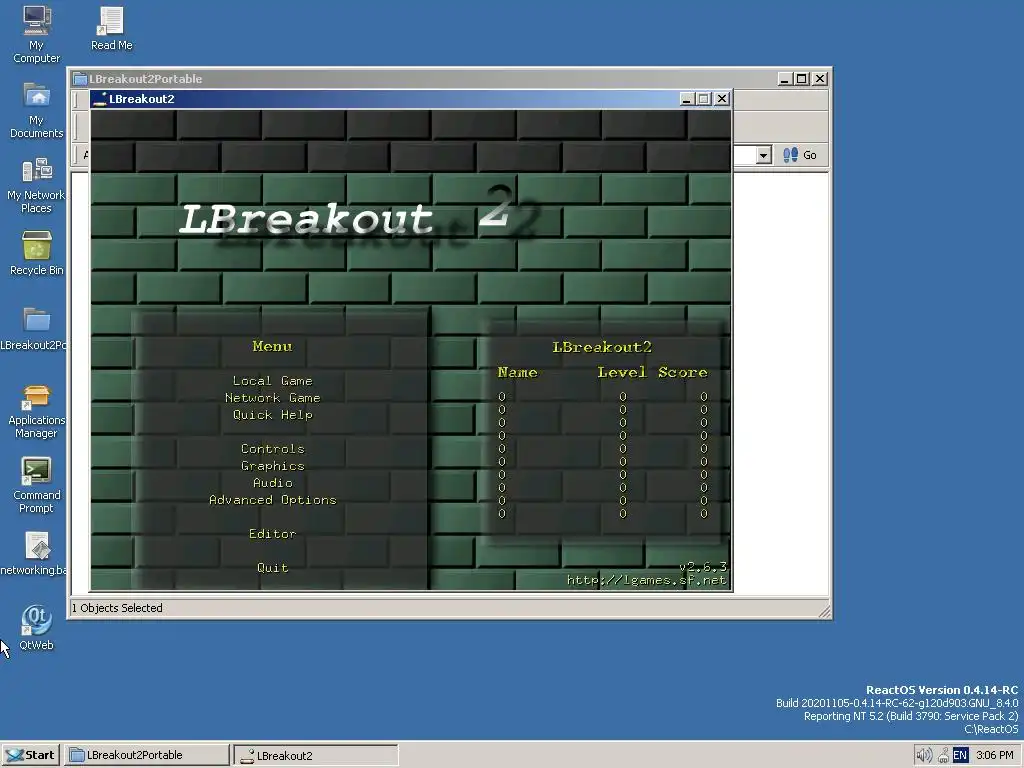The width and height of the screenshot is (1024, 768).
Task: Click the LBreakout2Portable window folder icon
Action: tap(80, 79)
